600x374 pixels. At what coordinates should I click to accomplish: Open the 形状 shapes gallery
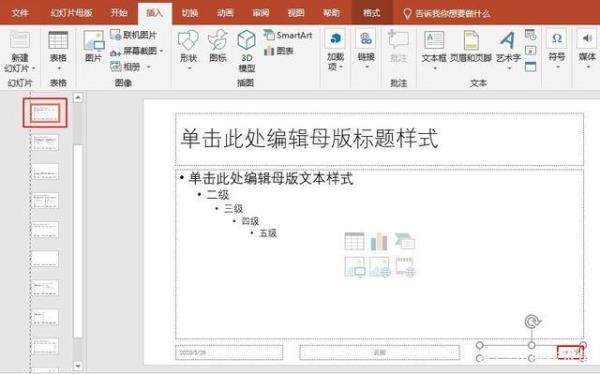click(188, 51)
